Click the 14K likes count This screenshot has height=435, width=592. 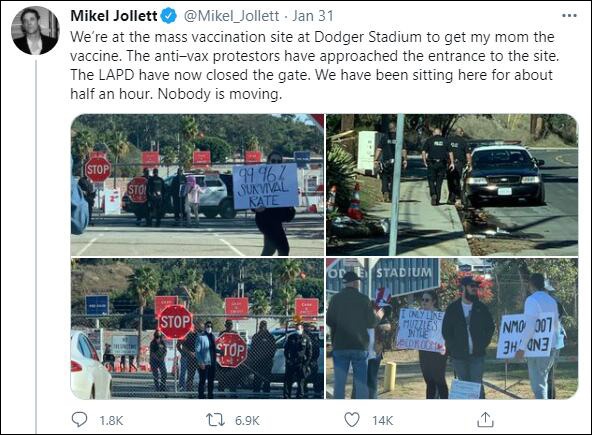click(382, 420)
